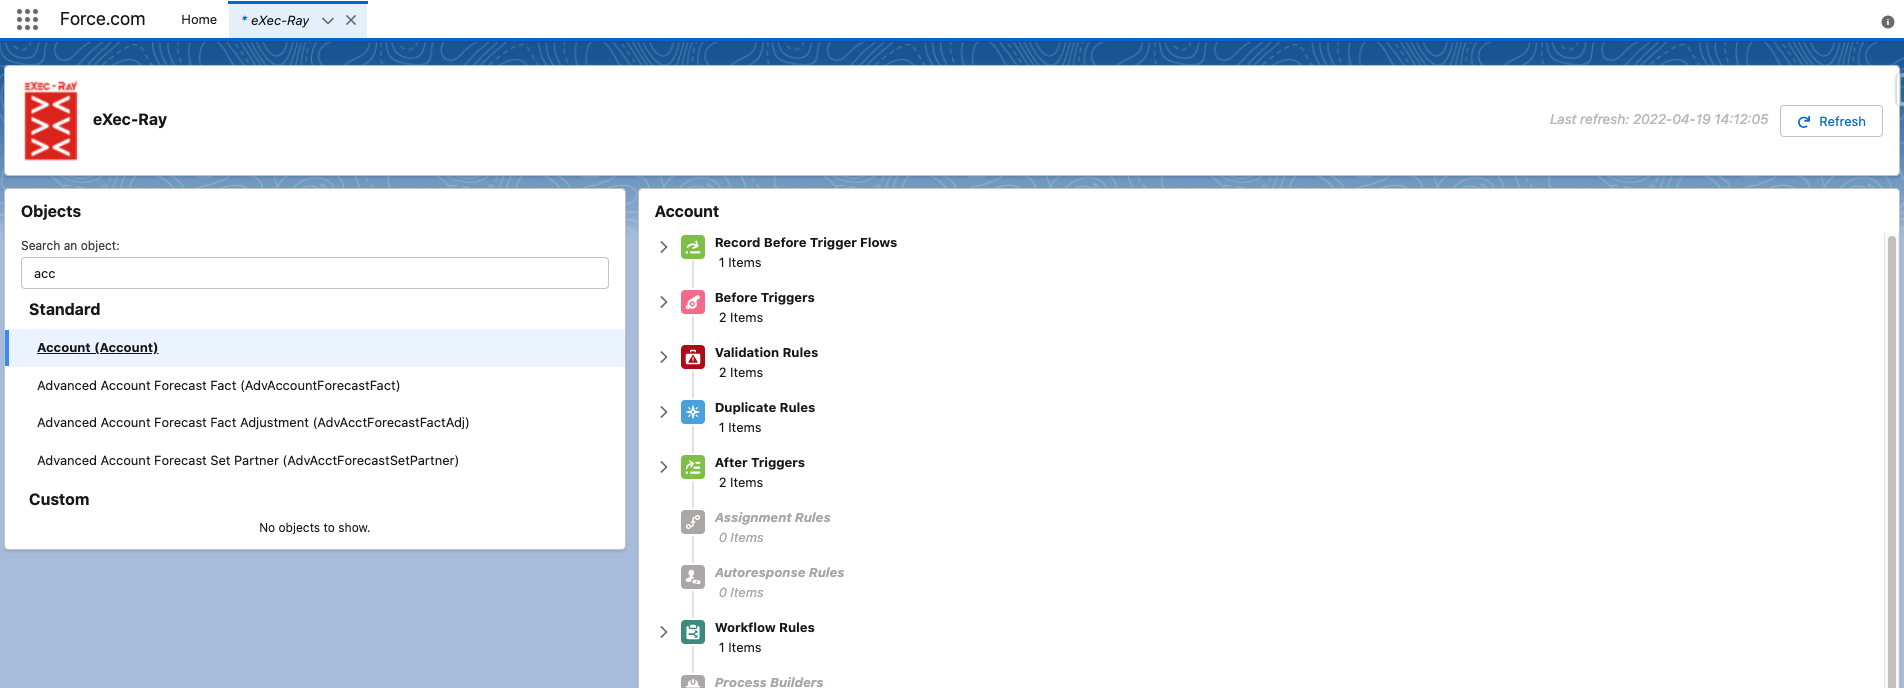Open the eXec-Ray tab dropdown arrow
This screenshot has height=688, width=1904.
pyautogui.click(x=327, y=20)
